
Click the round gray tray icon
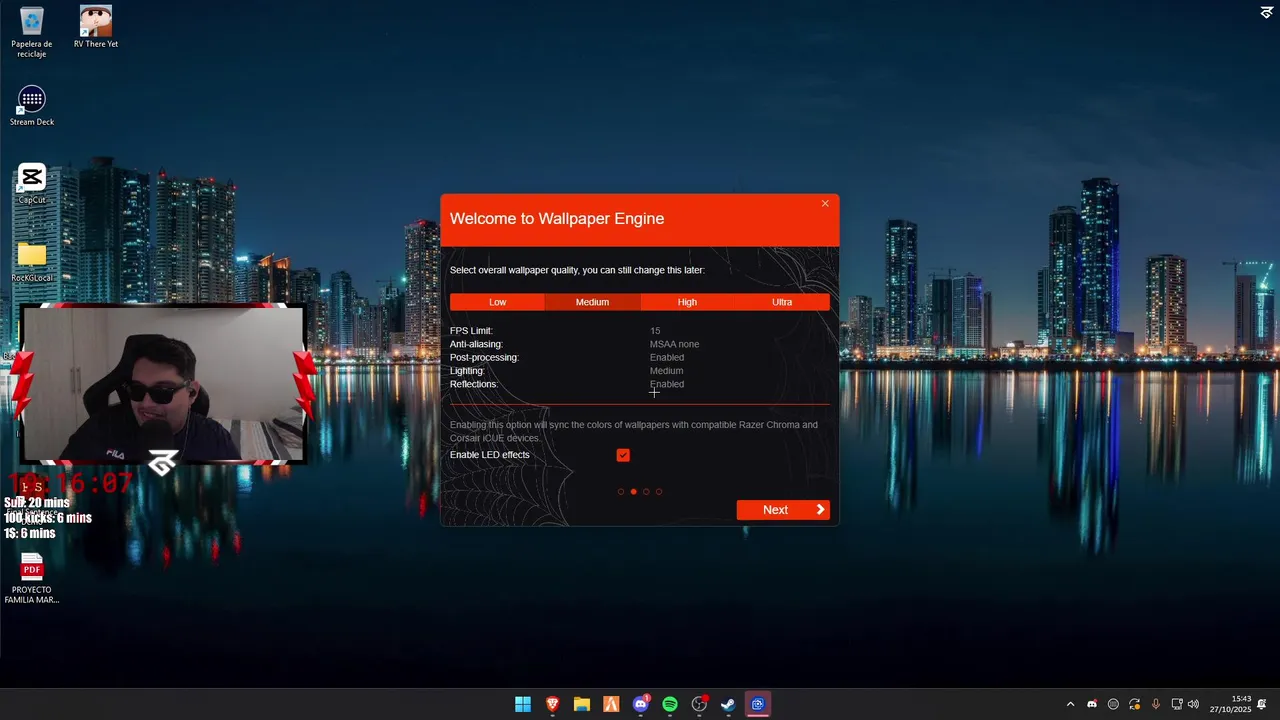pos(1113,704)
